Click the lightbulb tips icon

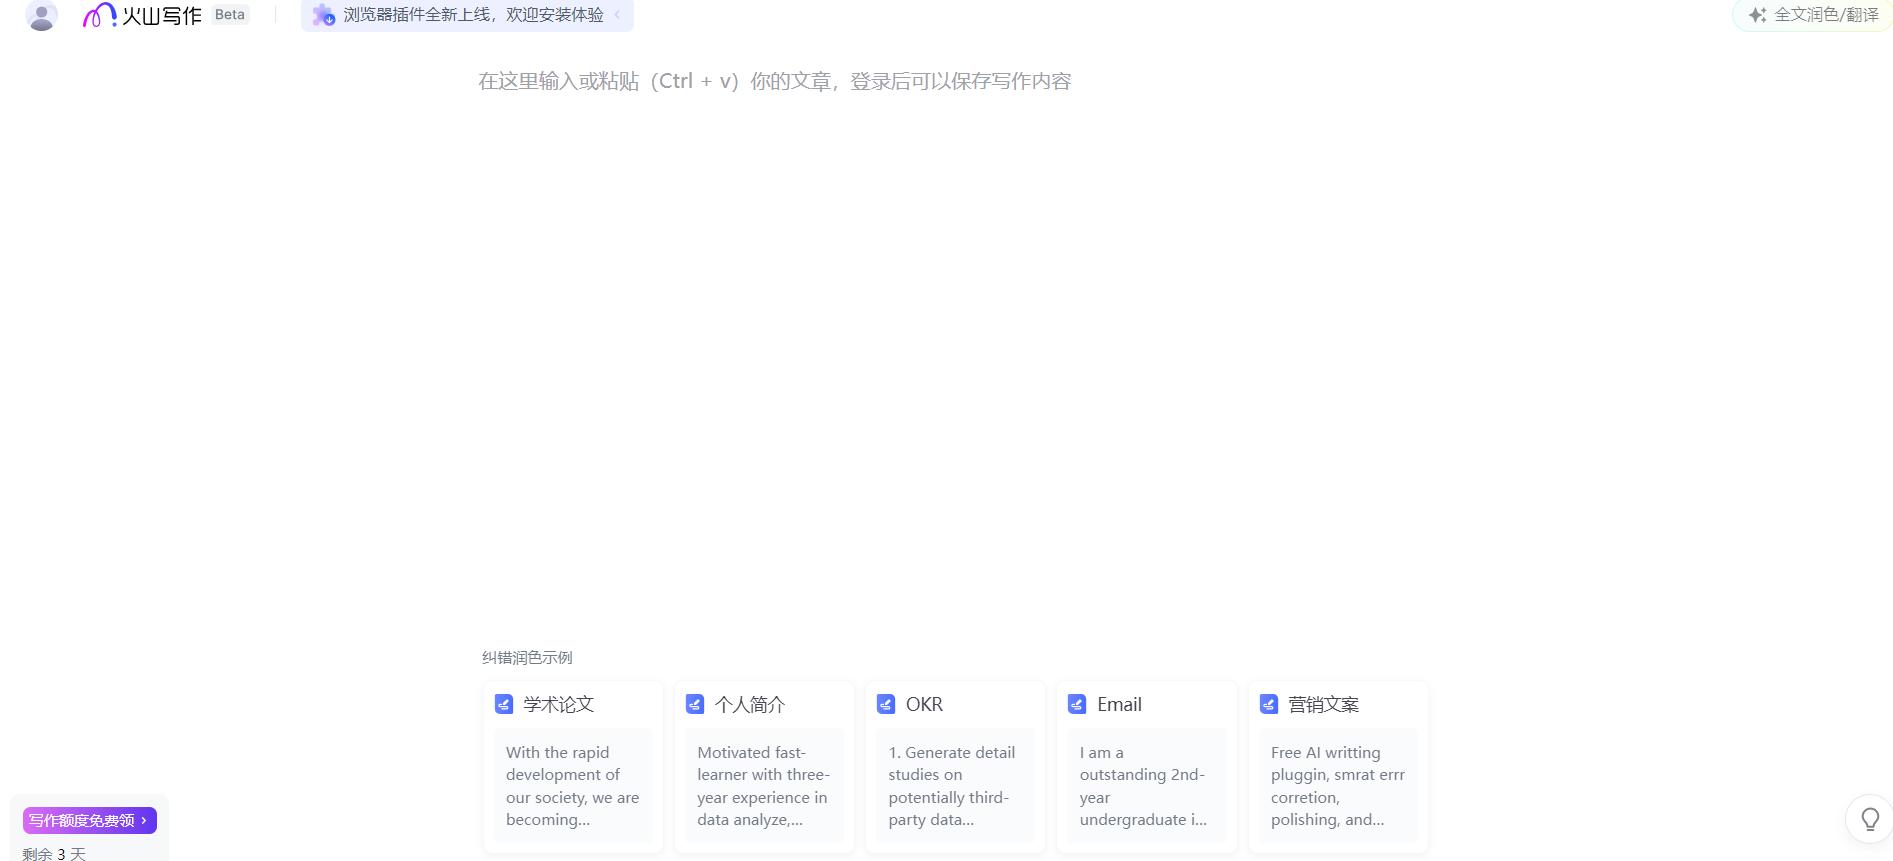pyautogui.click(x=1870, y=820)
